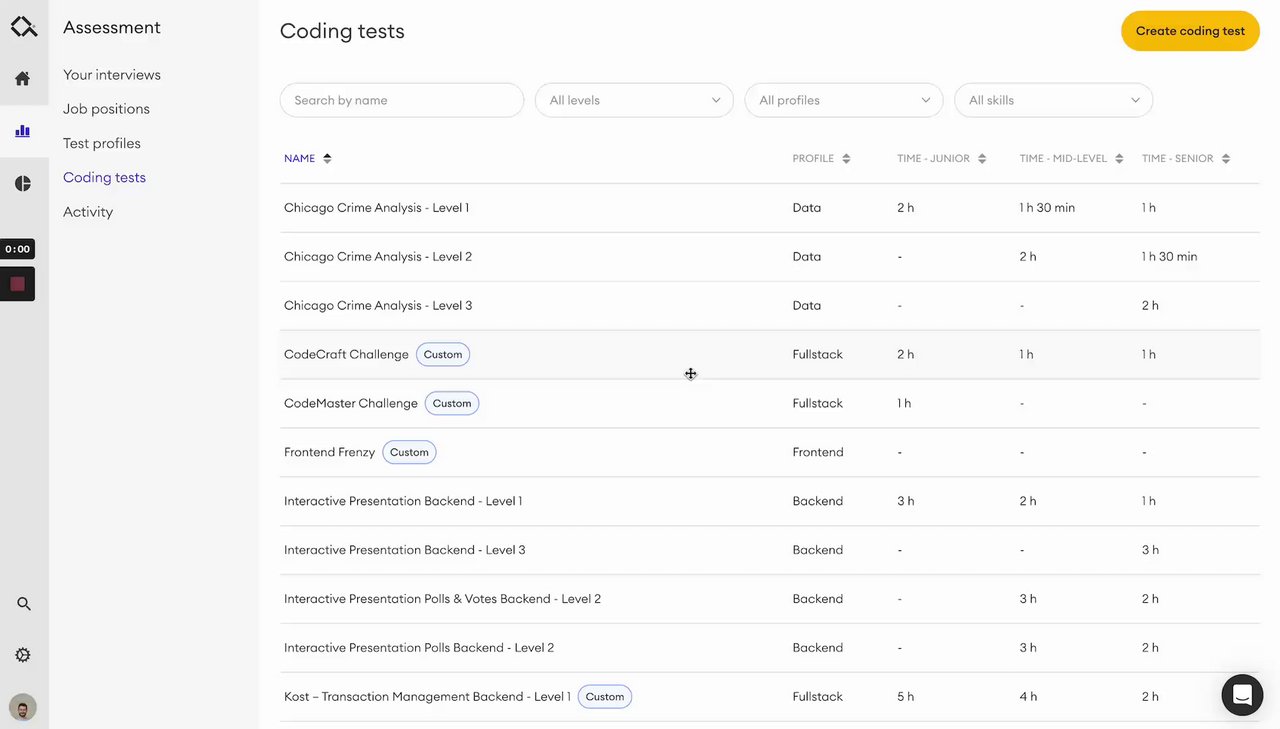1280x729 pixels.
Task: Open the pie chart analytics icon
Action: (x=22, y=184)
